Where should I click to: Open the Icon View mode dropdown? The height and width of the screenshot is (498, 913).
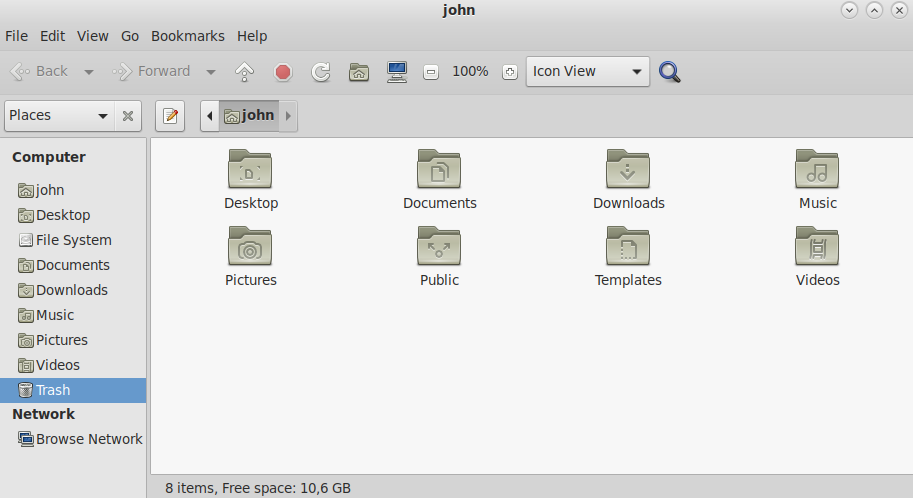pos(587,72)
